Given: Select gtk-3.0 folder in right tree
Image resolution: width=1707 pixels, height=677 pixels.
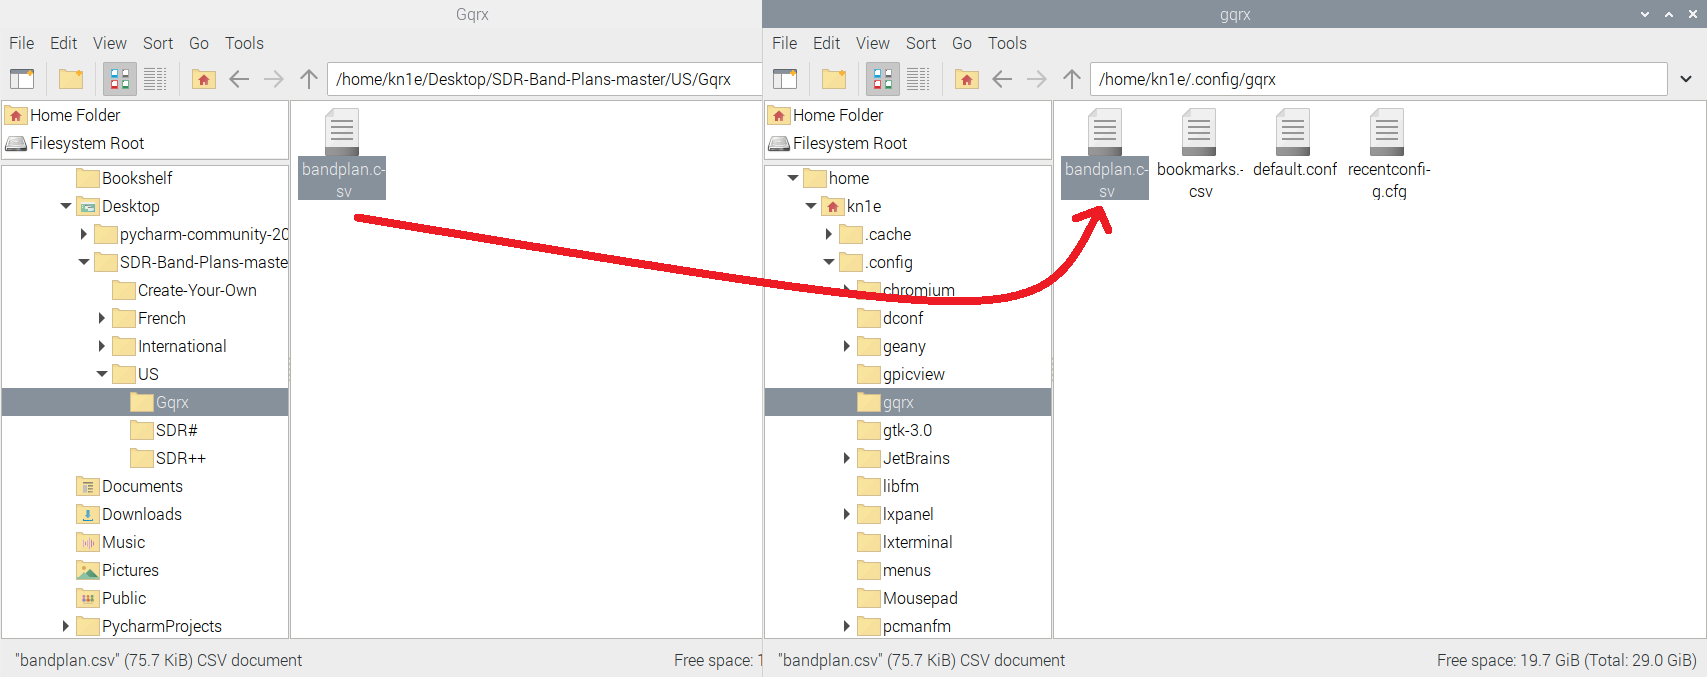Looking at the screenshot, I should pos(895,430).
